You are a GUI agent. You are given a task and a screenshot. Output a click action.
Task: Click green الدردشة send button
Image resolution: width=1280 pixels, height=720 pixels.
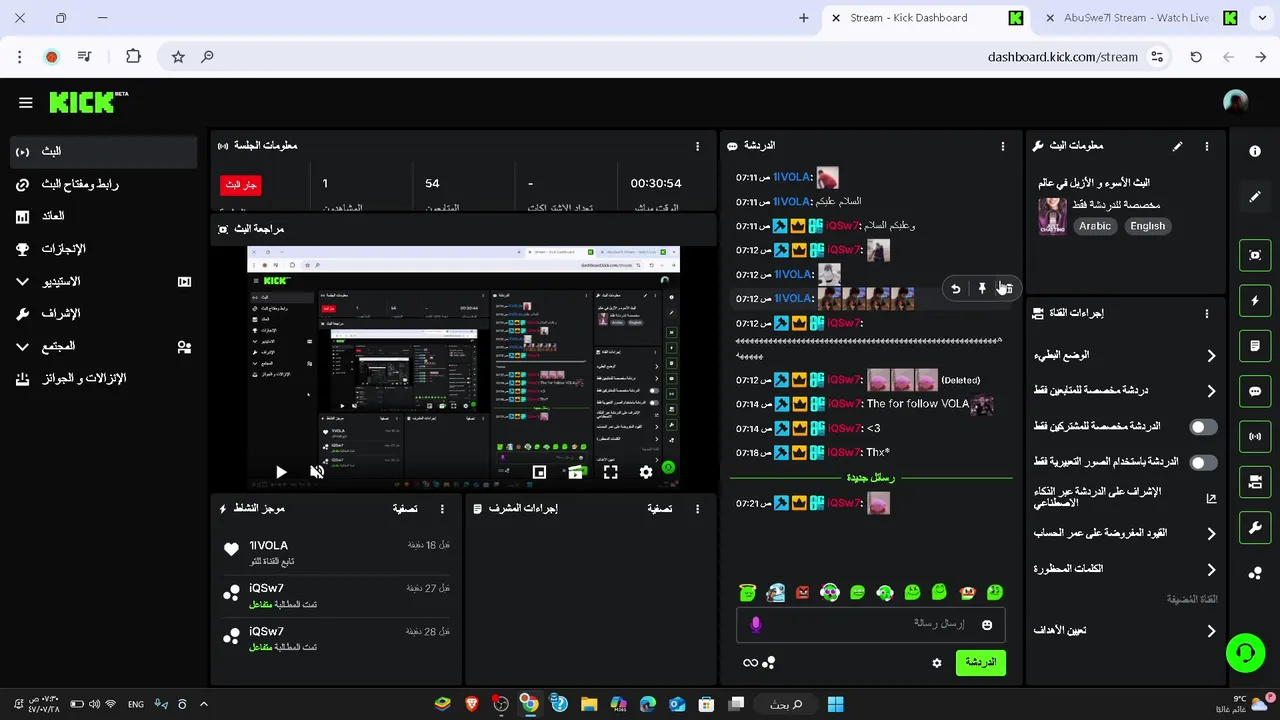pyautogui.click(x=981, y=663)
